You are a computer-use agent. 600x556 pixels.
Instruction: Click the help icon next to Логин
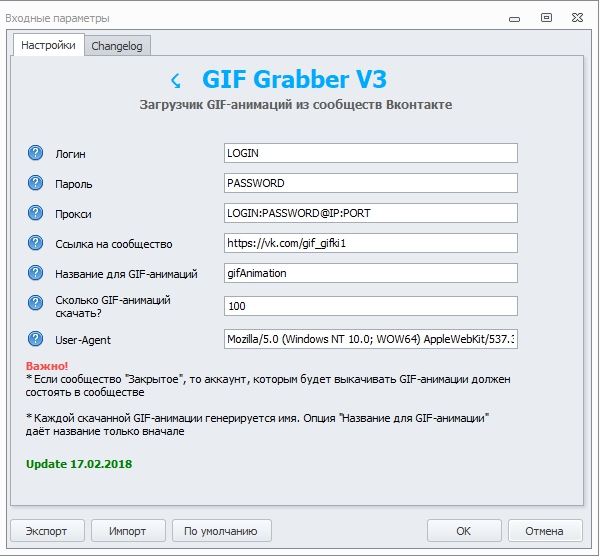click(x=36, y=153)
